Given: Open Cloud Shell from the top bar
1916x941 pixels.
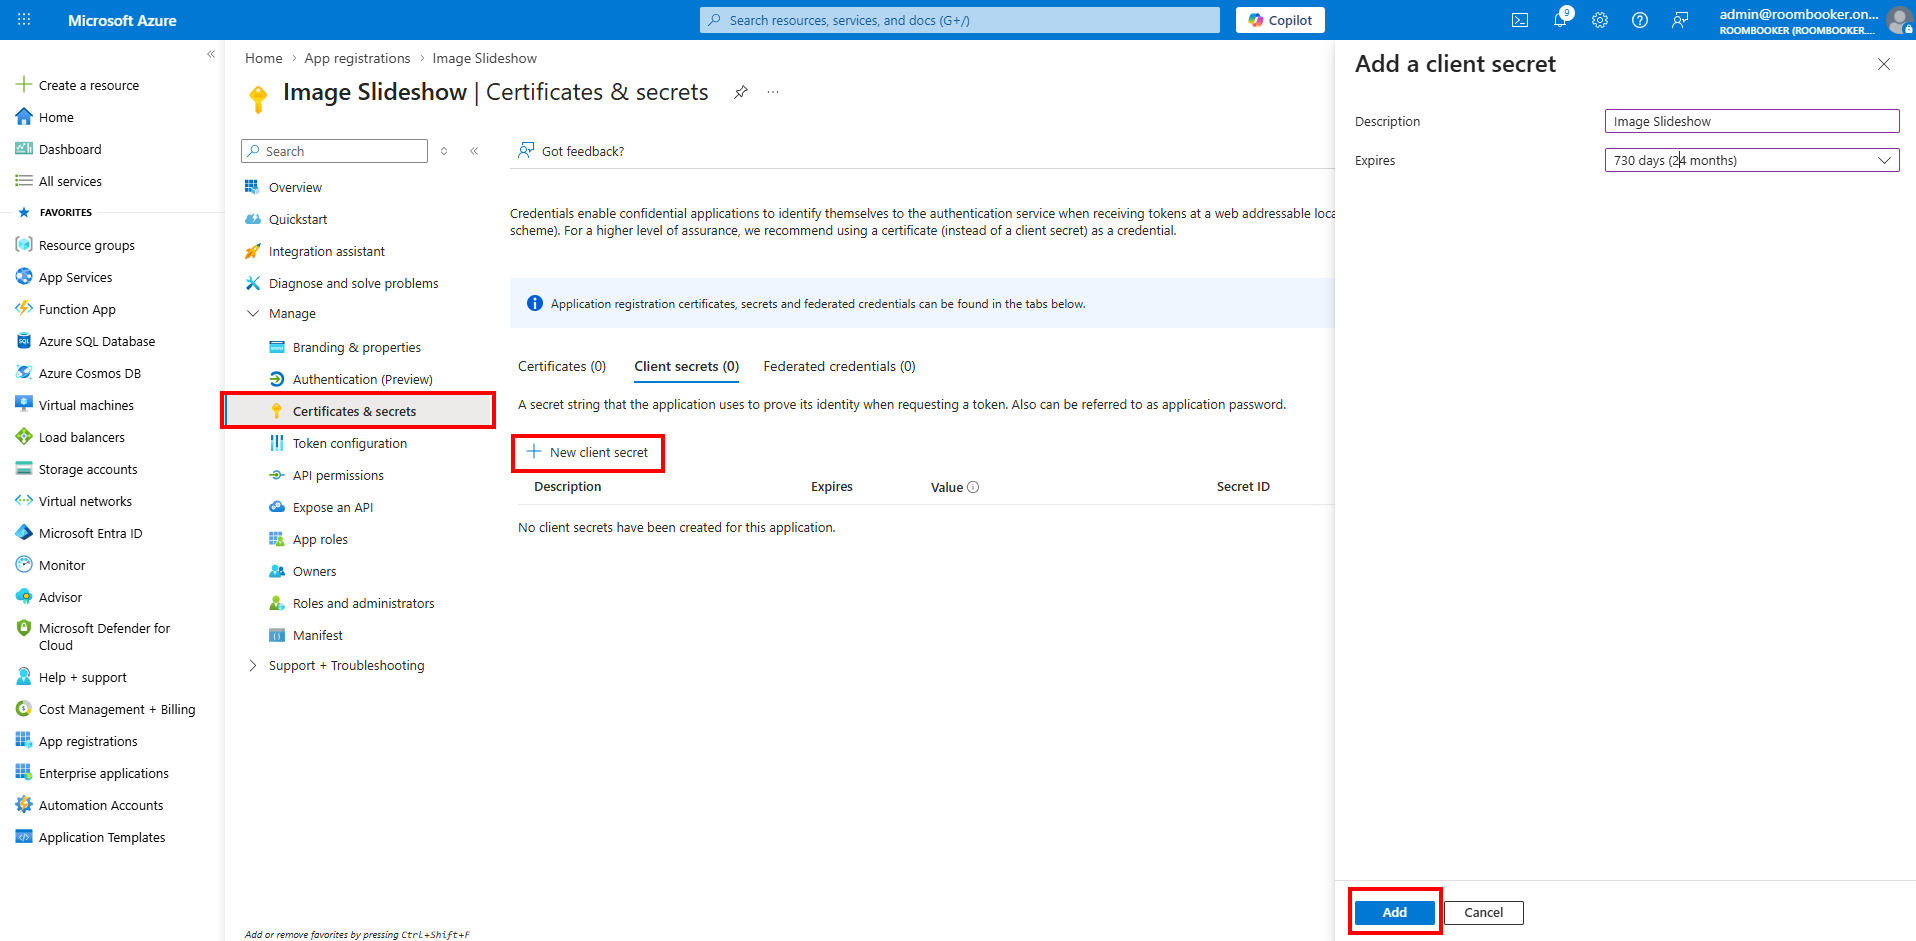Looking at the screenshot, I should pos(1520,20).
